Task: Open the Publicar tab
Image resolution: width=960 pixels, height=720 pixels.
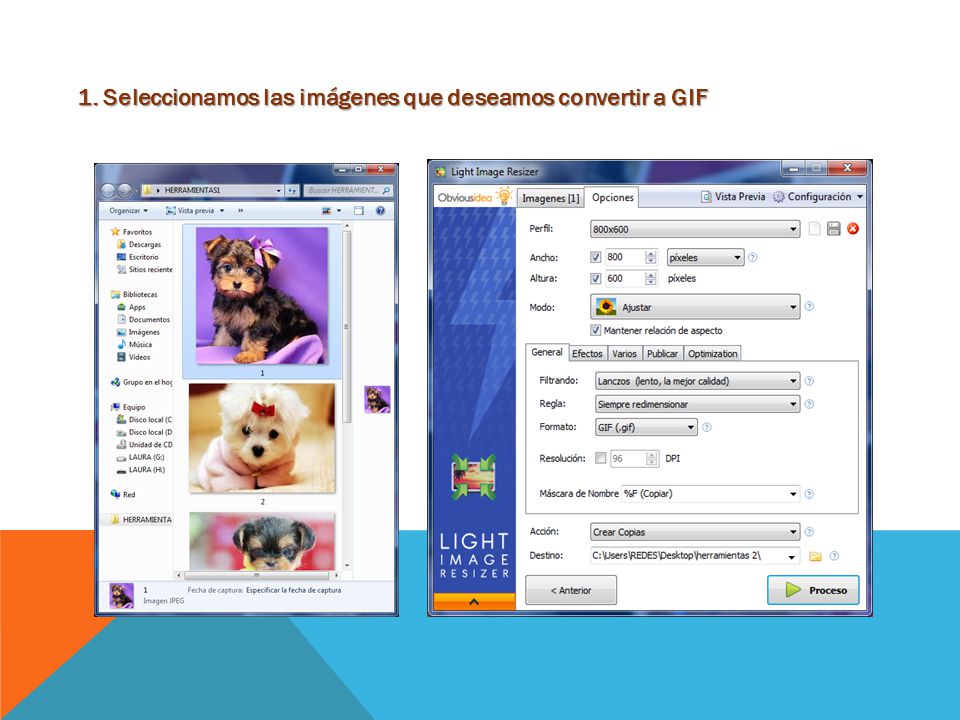Action: pos(662,354)
